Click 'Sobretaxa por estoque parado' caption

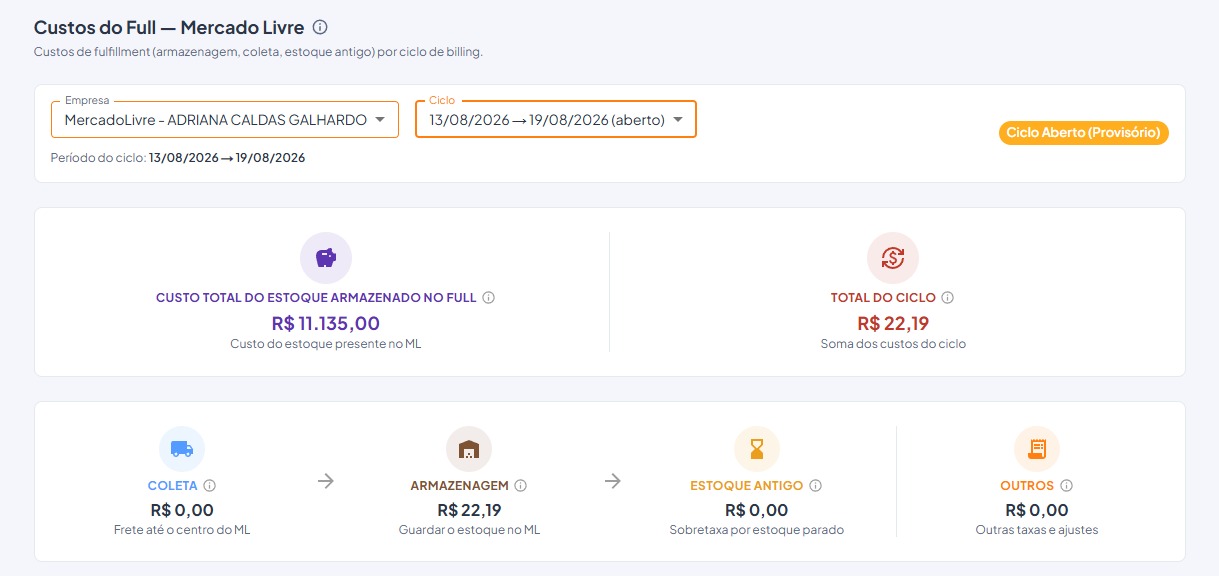click(x=756, y=530)
